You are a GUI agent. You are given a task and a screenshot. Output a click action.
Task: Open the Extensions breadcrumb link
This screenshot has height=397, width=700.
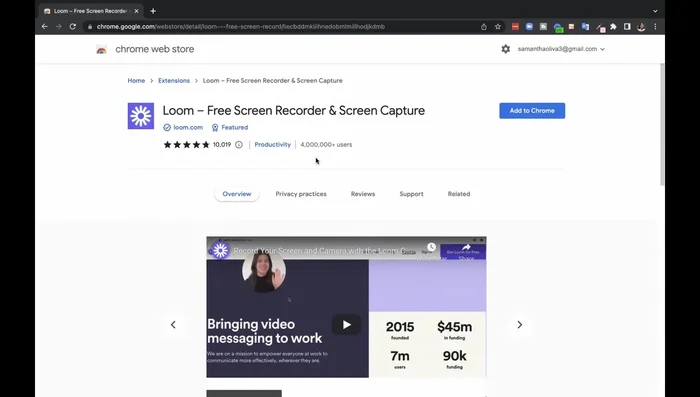point(174,81)
